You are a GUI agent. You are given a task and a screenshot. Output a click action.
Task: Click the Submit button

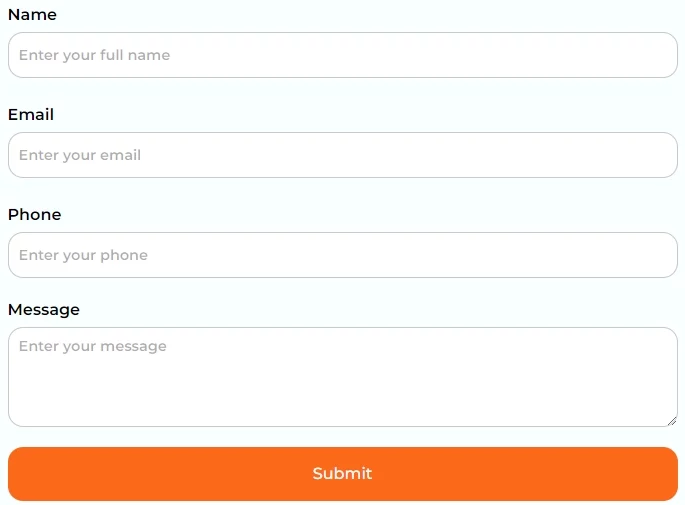tap(342, 473)
